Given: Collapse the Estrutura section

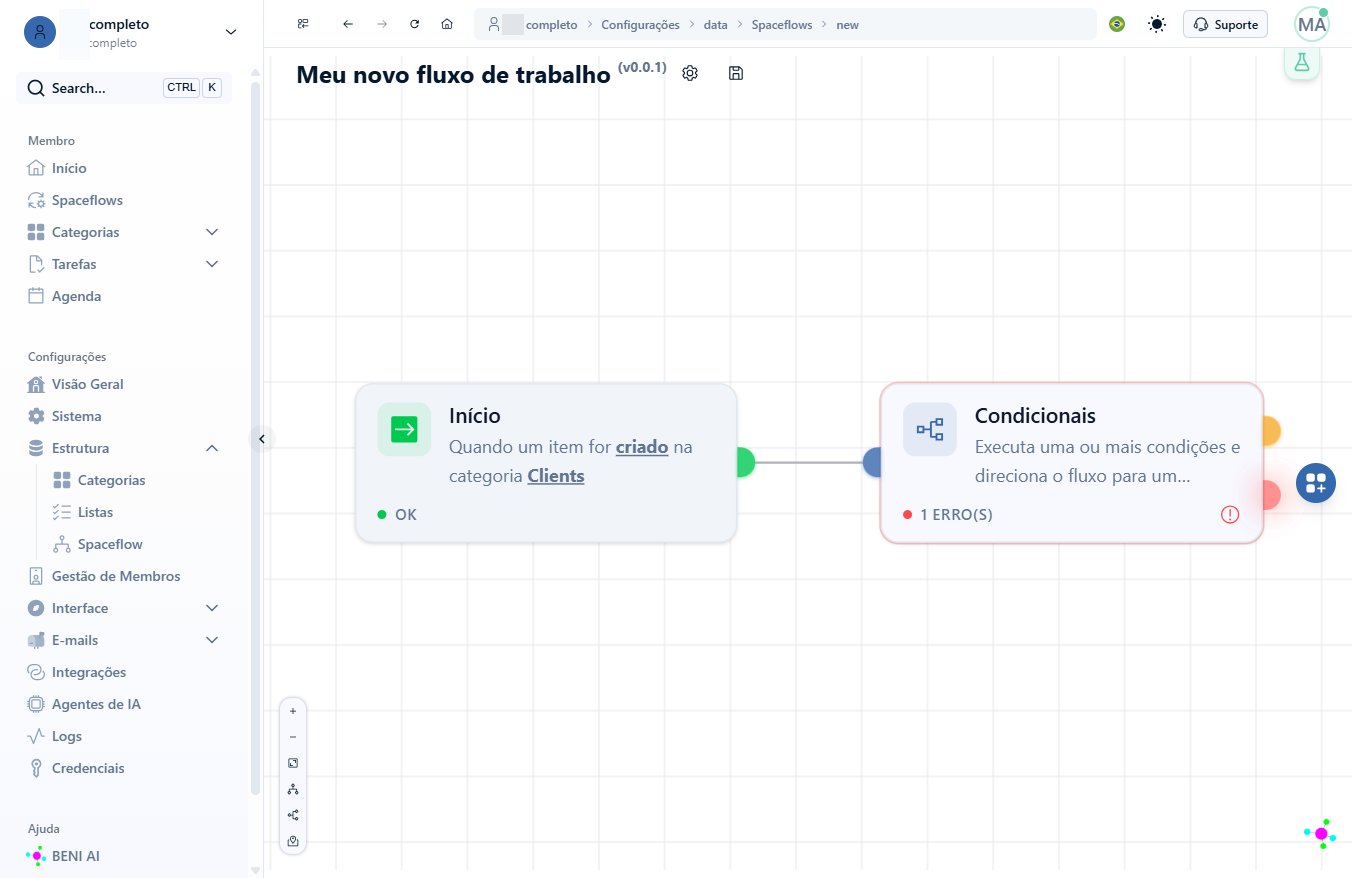Looking at the screenshot, I should click(212, 448).
